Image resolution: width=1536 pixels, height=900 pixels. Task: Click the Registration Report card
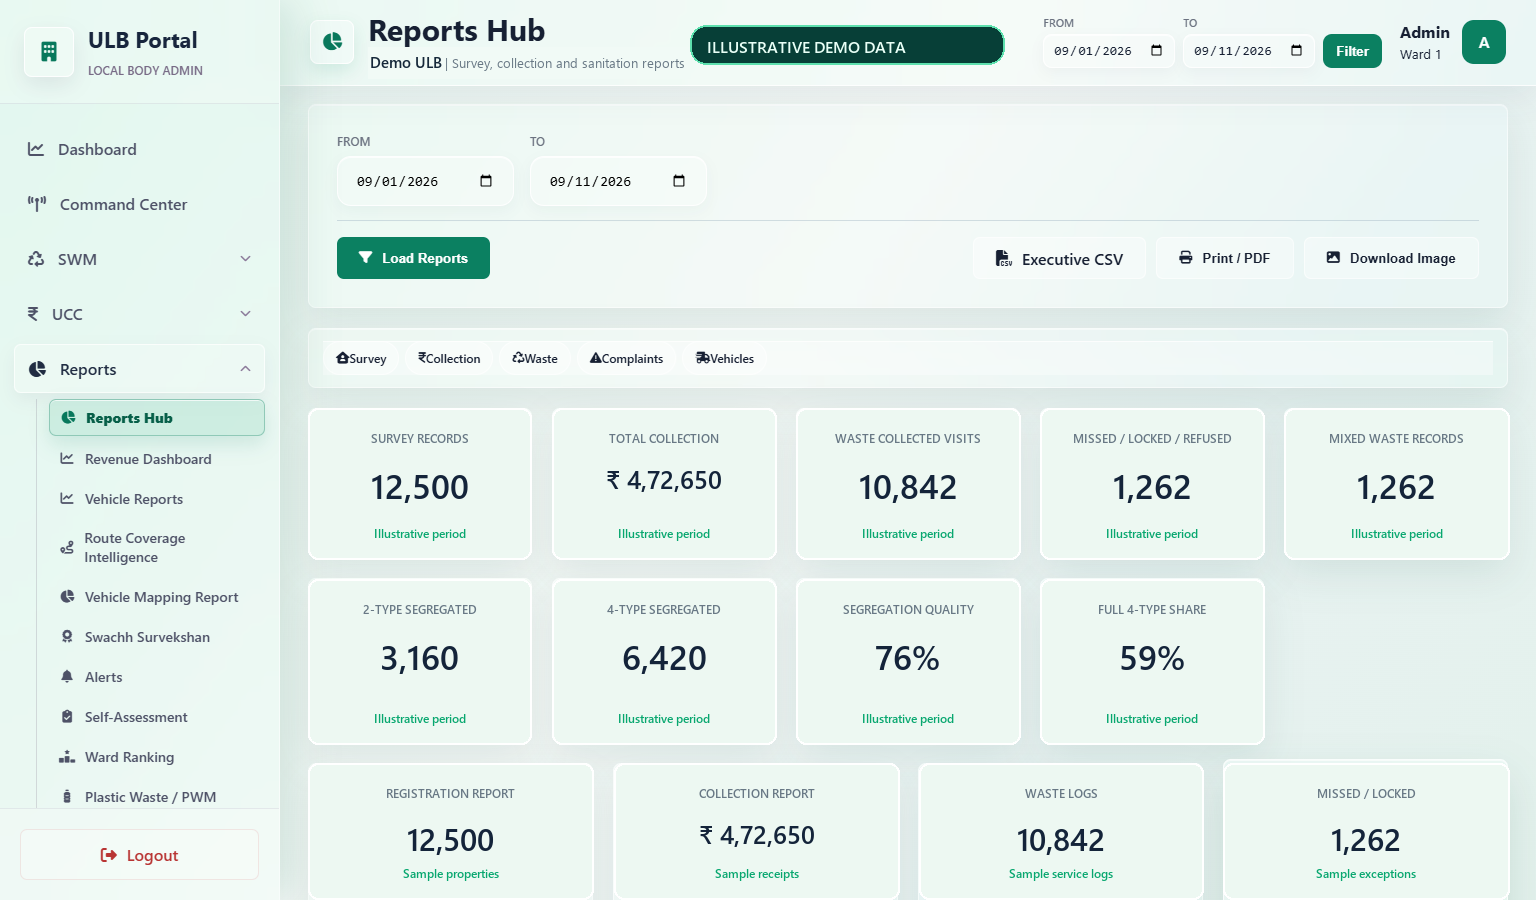(x=451, y=832)
